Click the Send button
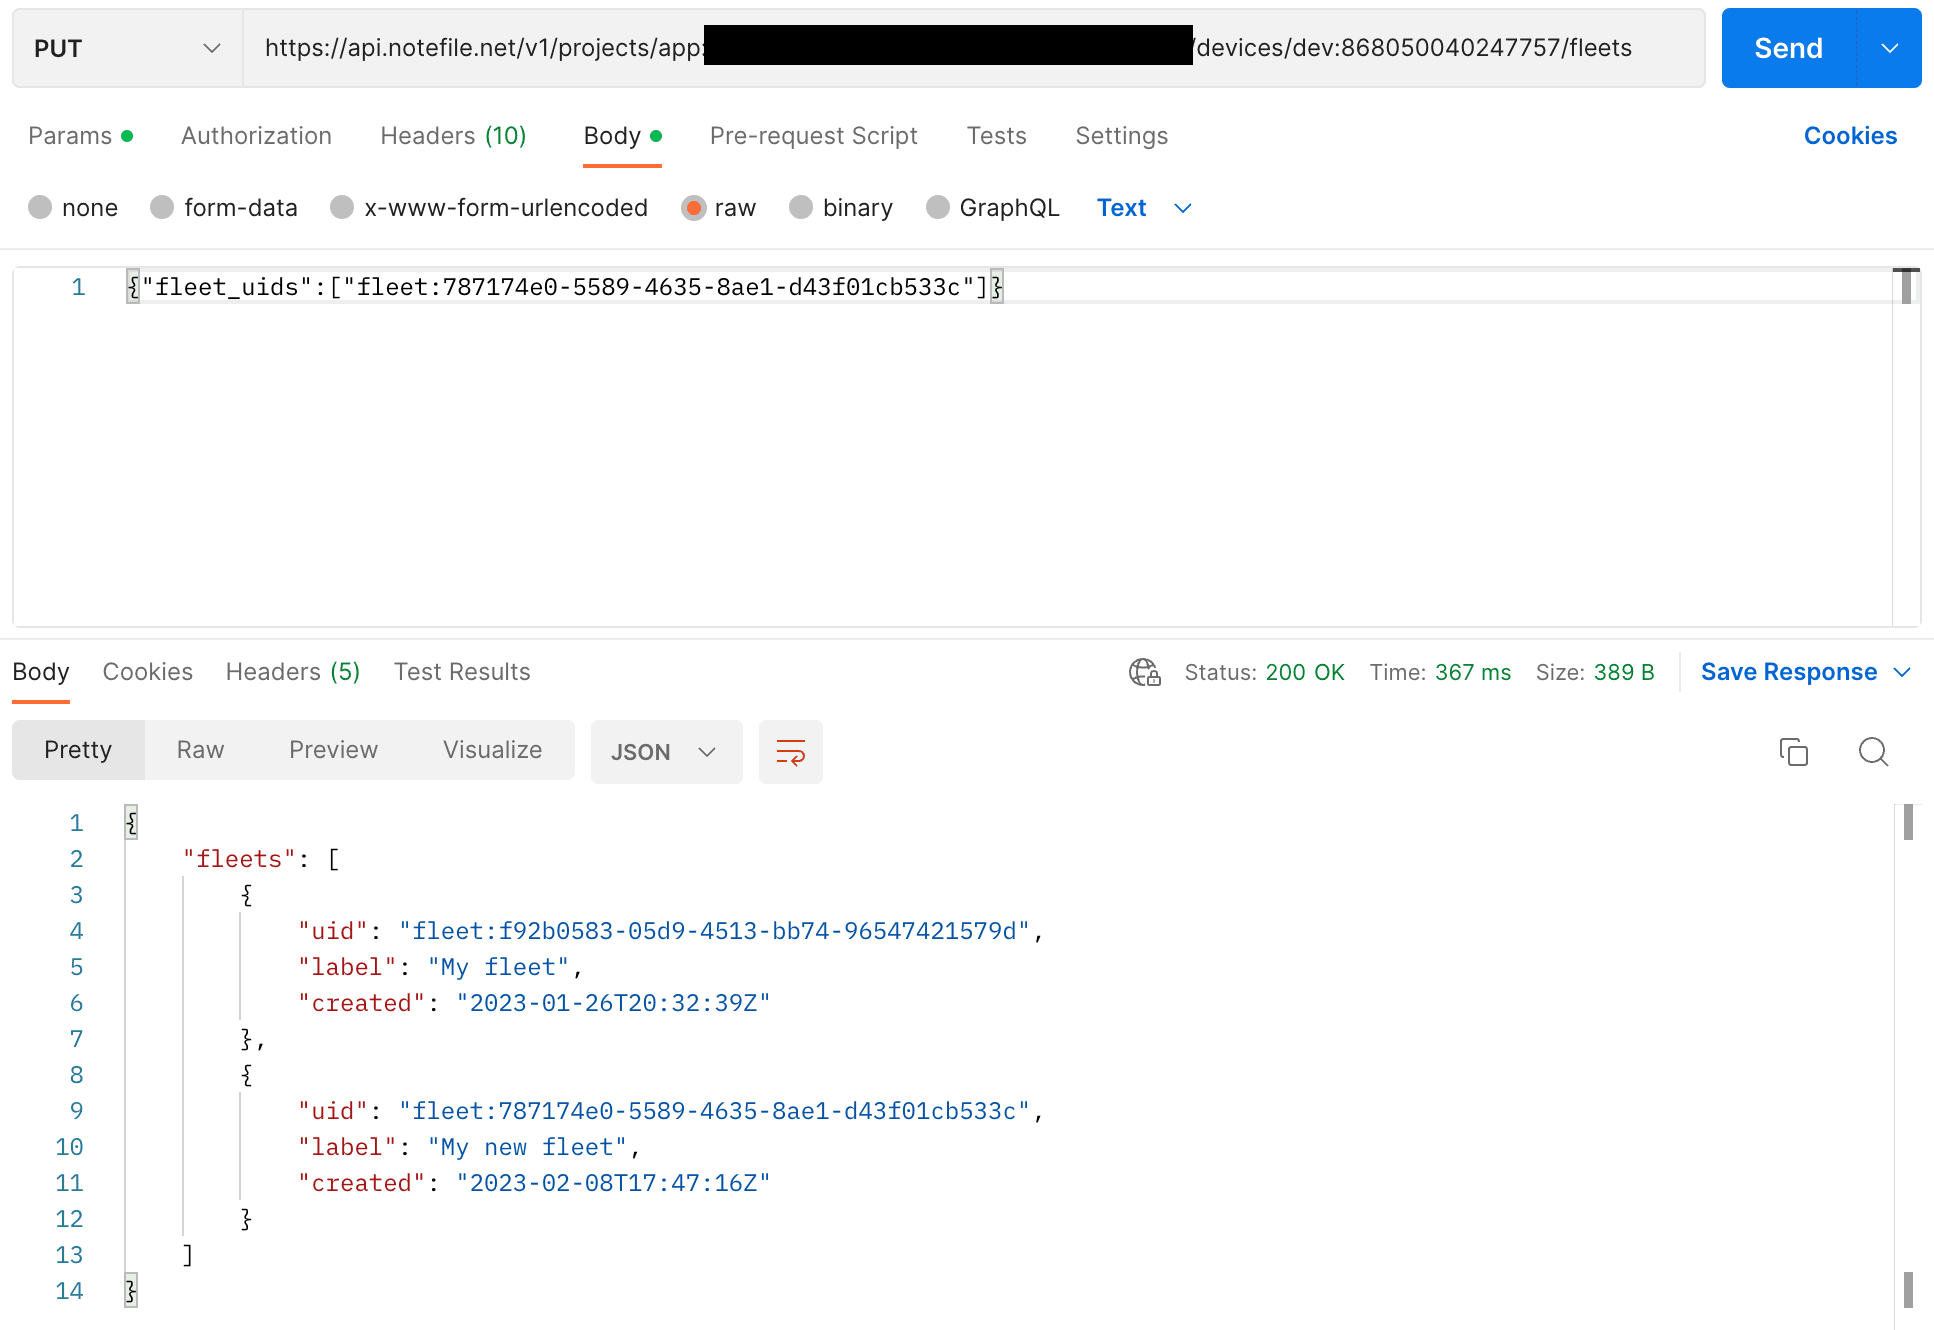Viewport: 1934px width, 1330px height. tap(1788, 48)
